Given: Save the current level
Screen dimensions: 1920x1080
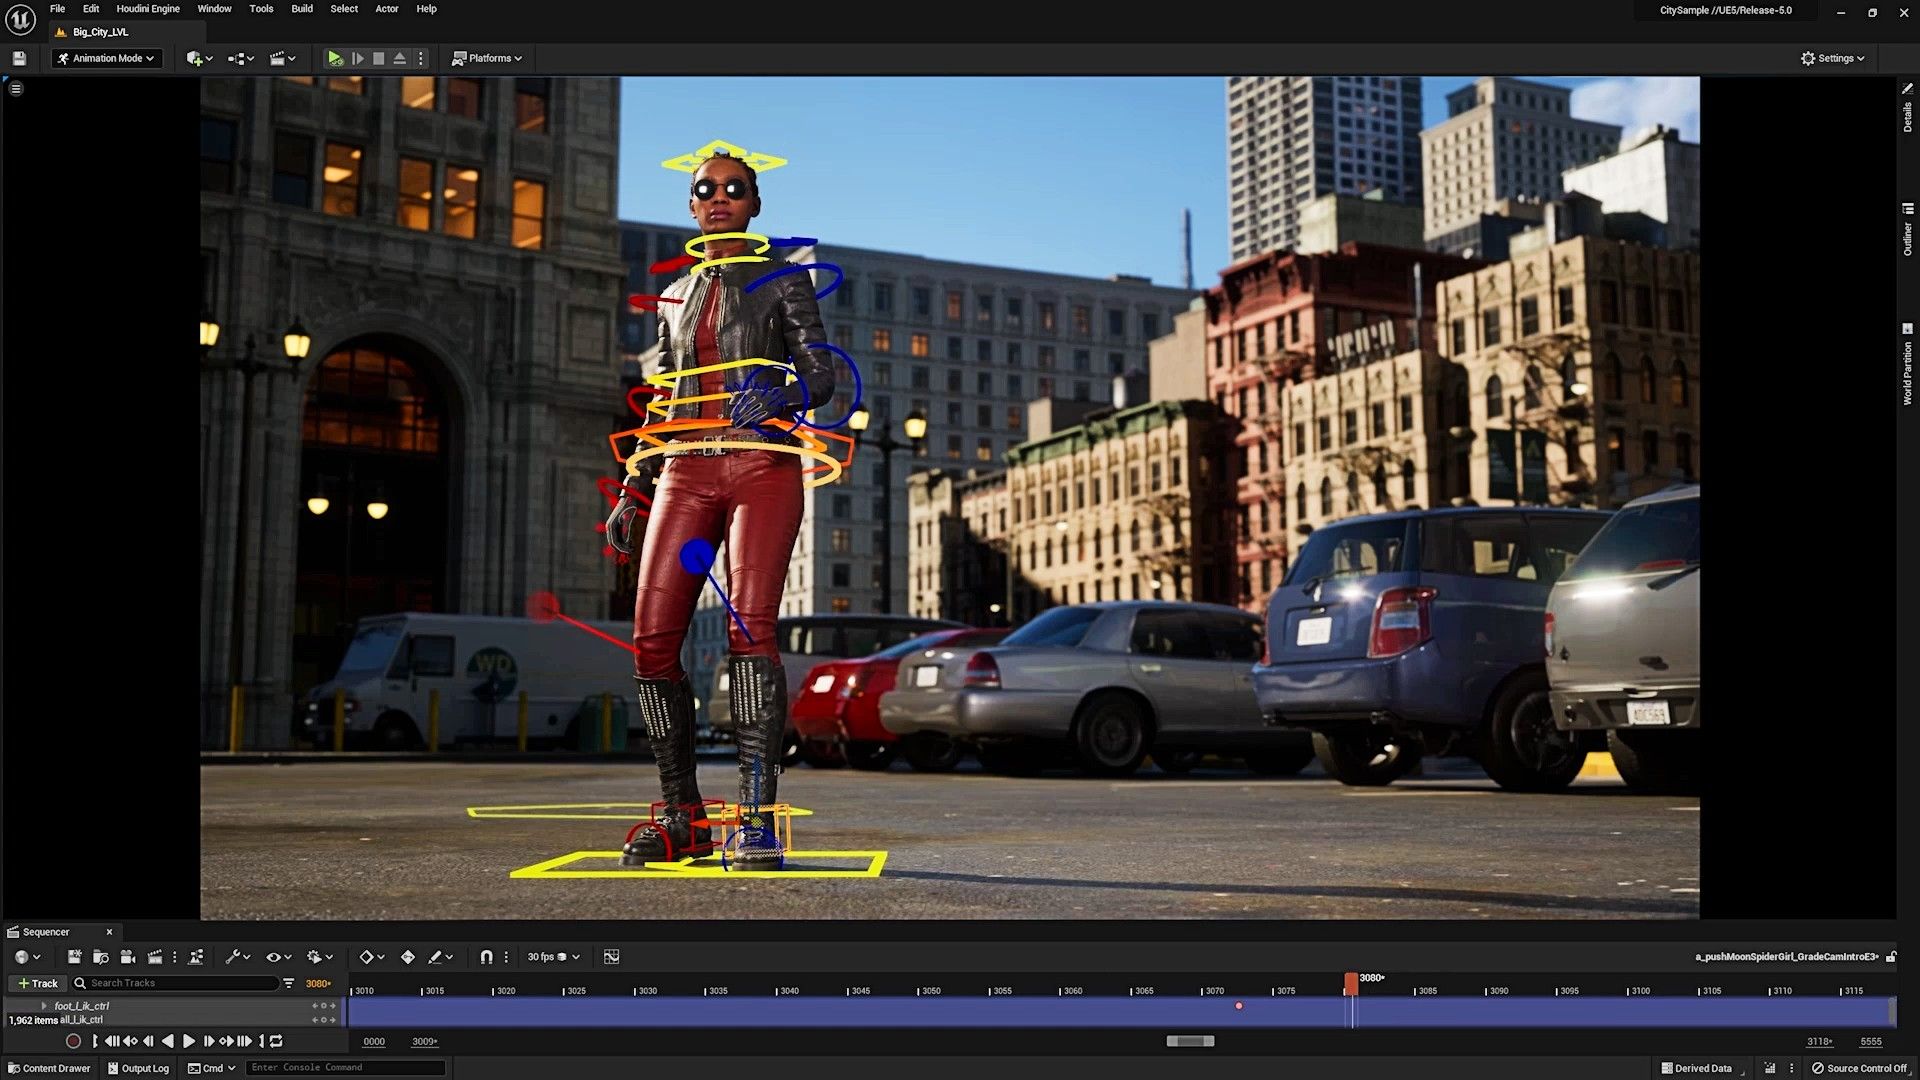Looking at the screenshot, I should coord(18,58).
